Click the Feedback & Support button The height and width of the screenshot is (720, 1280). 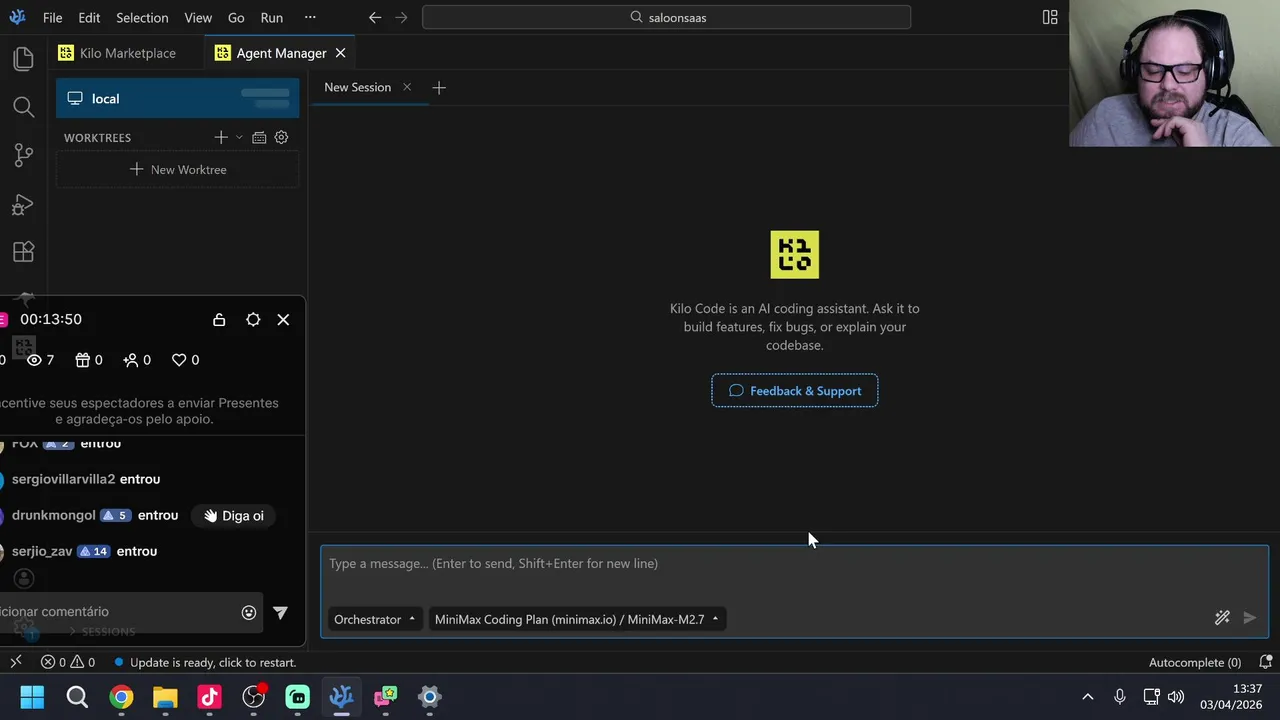[x=795, y=391]
